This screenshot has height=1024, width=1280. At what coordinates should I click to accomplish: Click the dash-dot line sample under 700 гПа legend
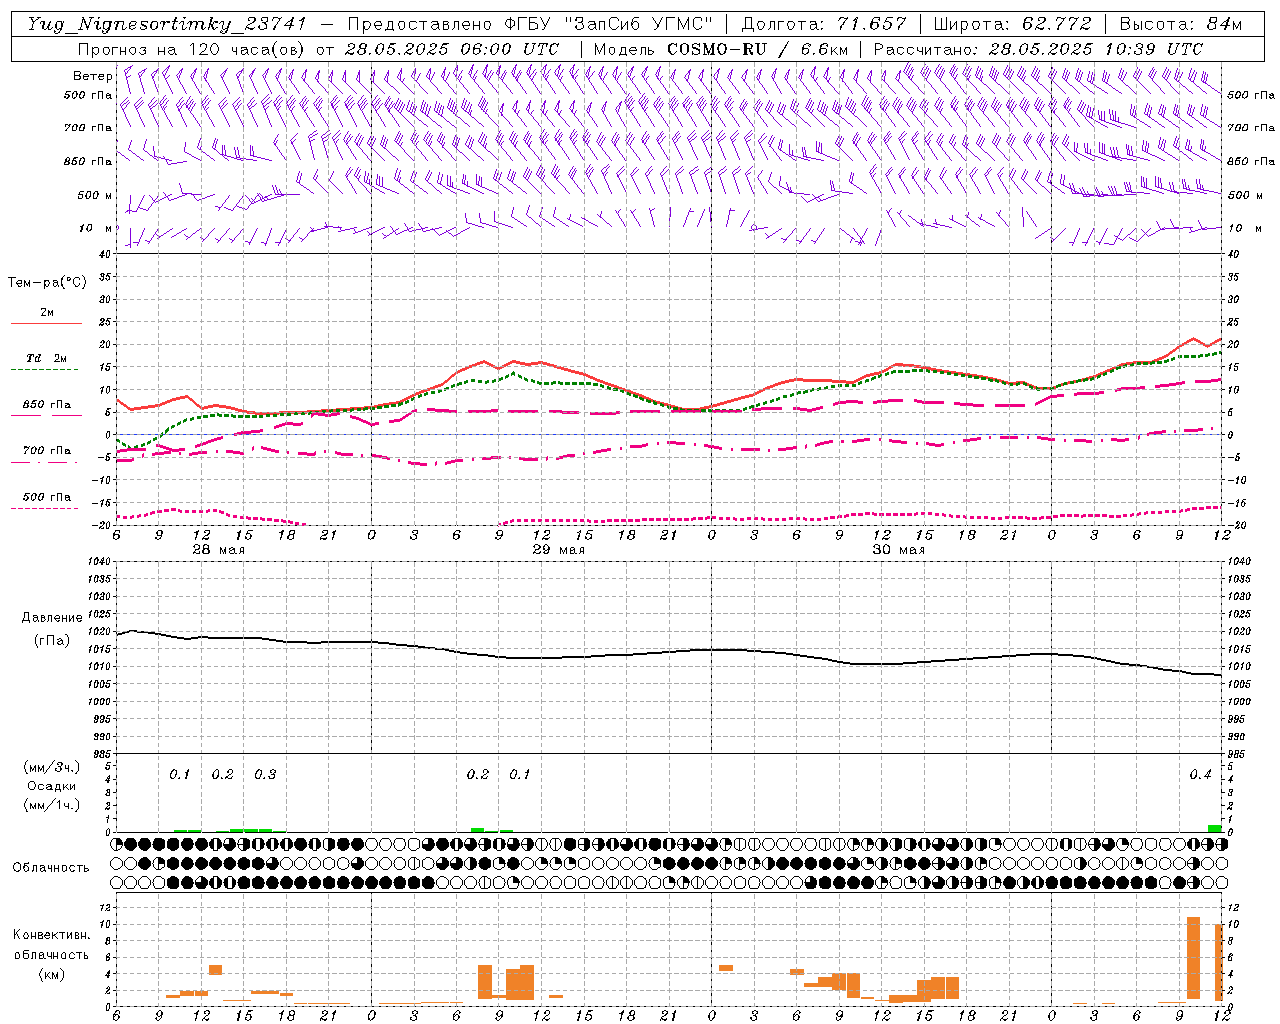coord(46,462)
